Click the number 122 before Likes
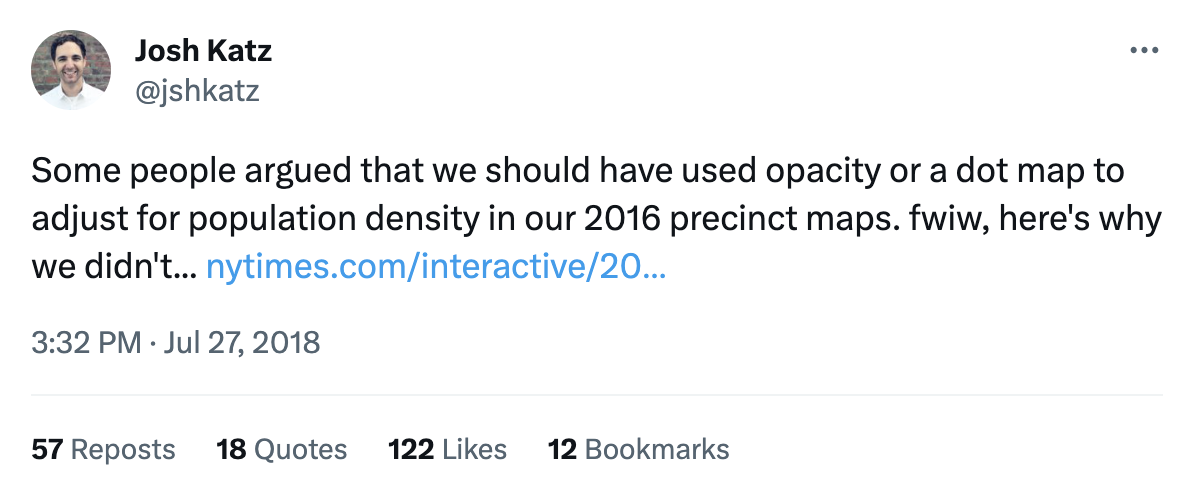The width and height of the screenshot is (1190, 496). [411, 450]
